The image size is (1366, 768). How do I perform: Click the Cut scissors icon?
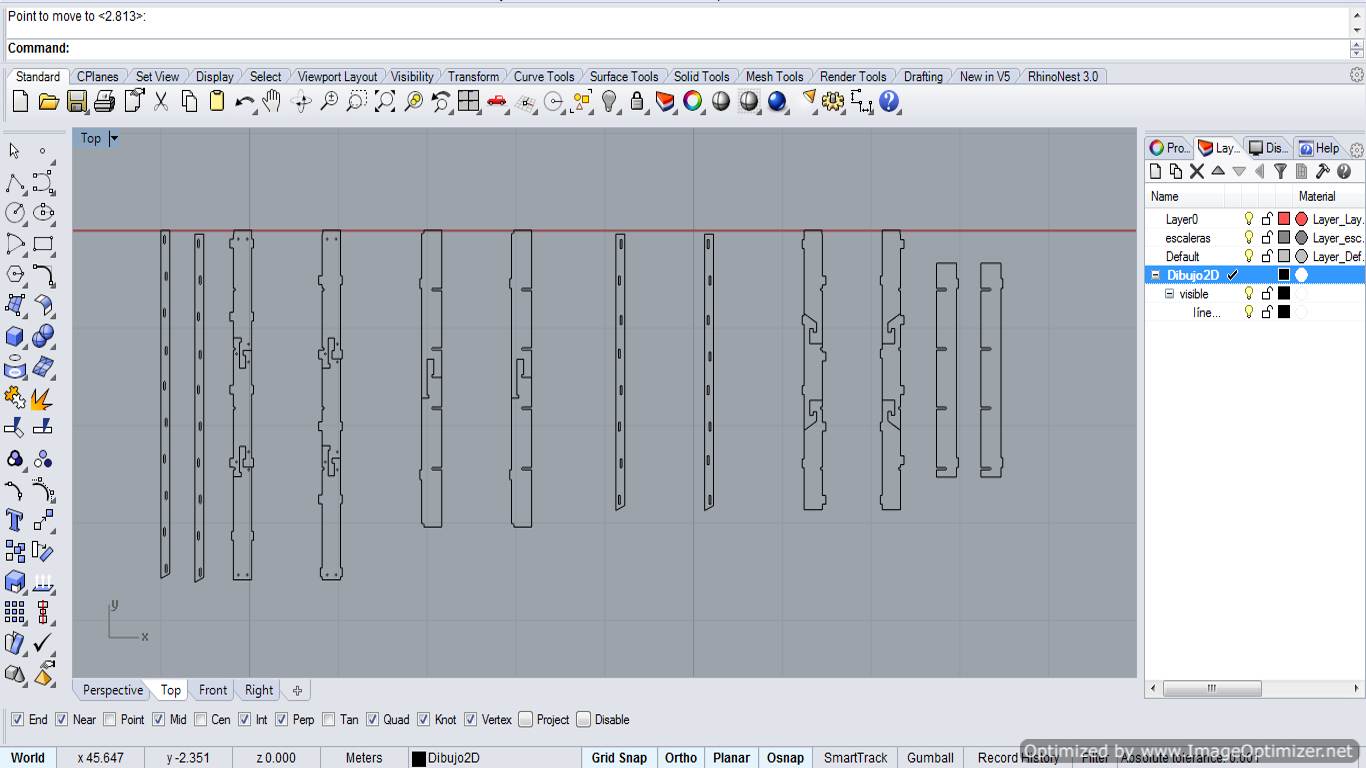tap(161, 101)
